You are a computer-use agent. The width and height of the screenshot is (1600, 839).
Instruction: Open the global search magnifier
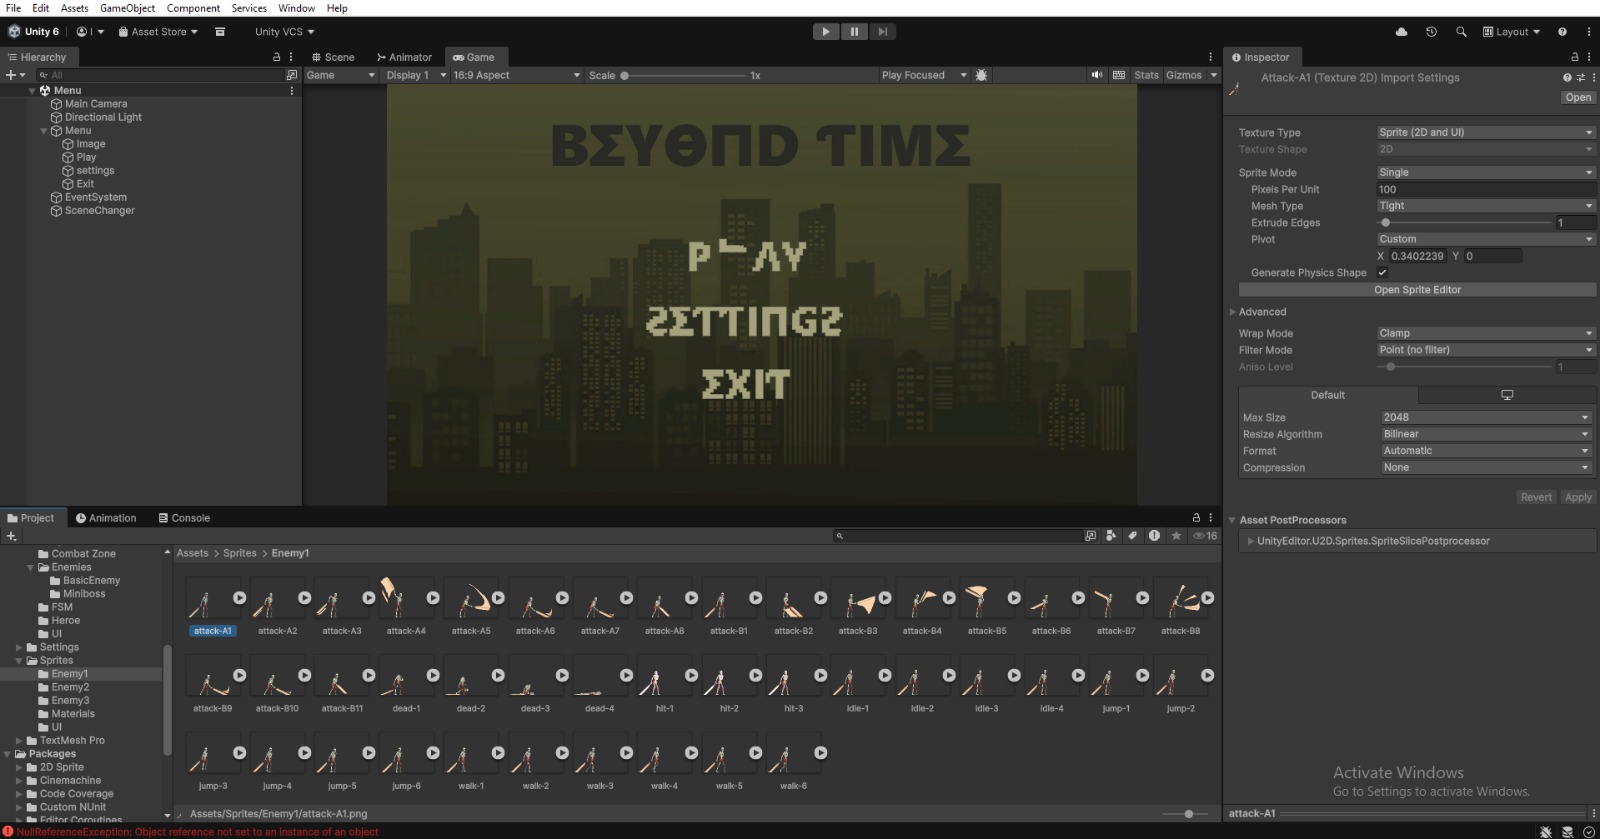tap(1461, 32)
